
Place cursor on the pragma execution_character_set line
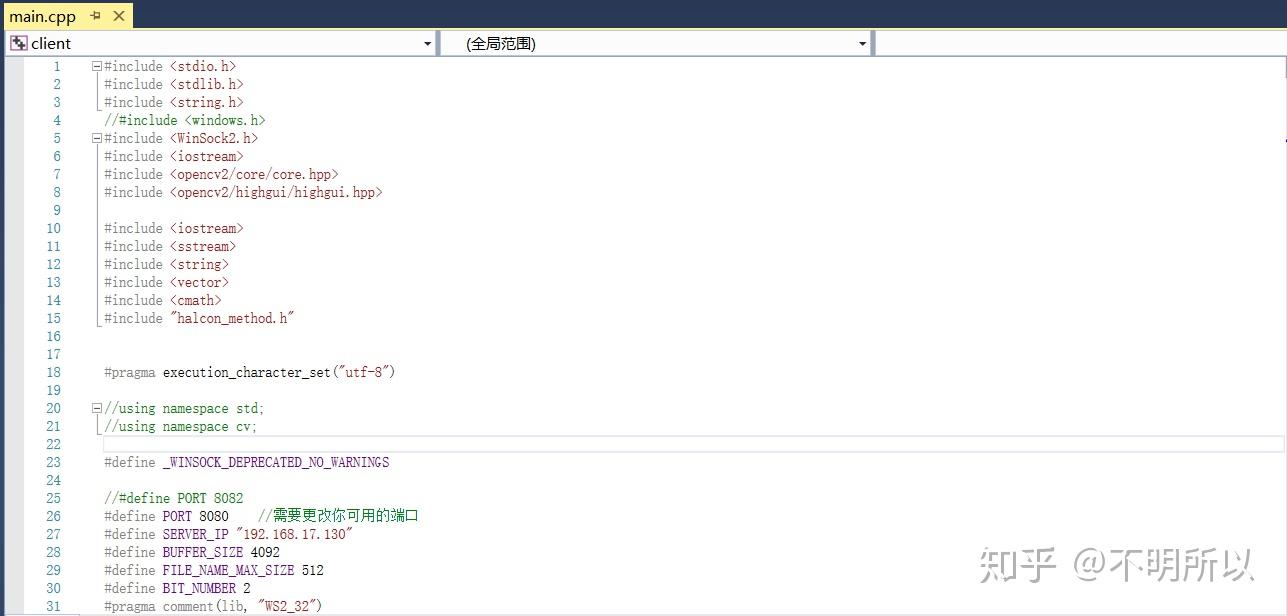point(249,372)
